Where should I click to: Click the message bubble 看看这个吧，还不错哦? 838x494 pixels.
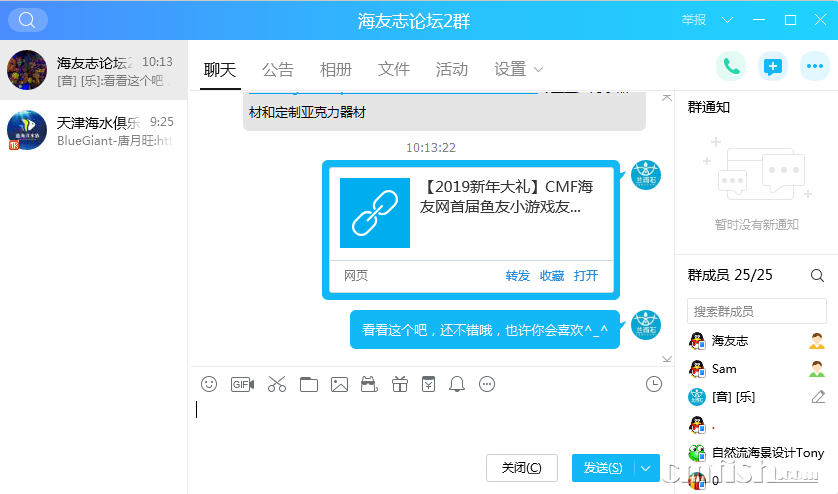[485, 330]
